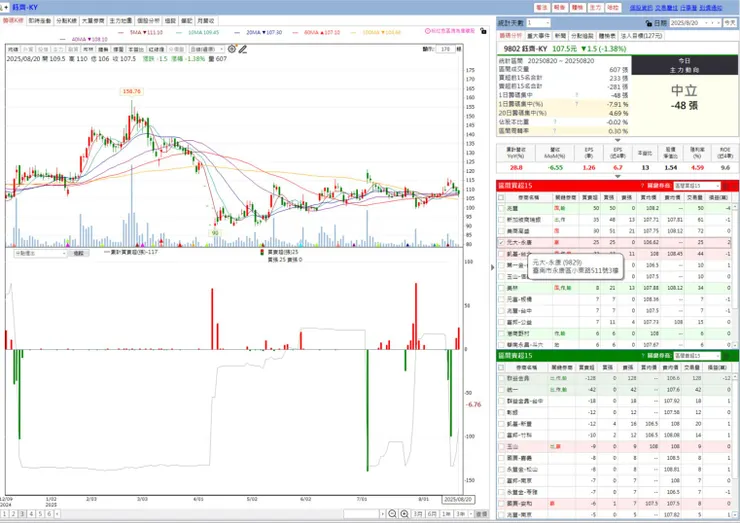Collapse the right panel with the splitter arrow
740x523 pixels.
click(492, 267)
